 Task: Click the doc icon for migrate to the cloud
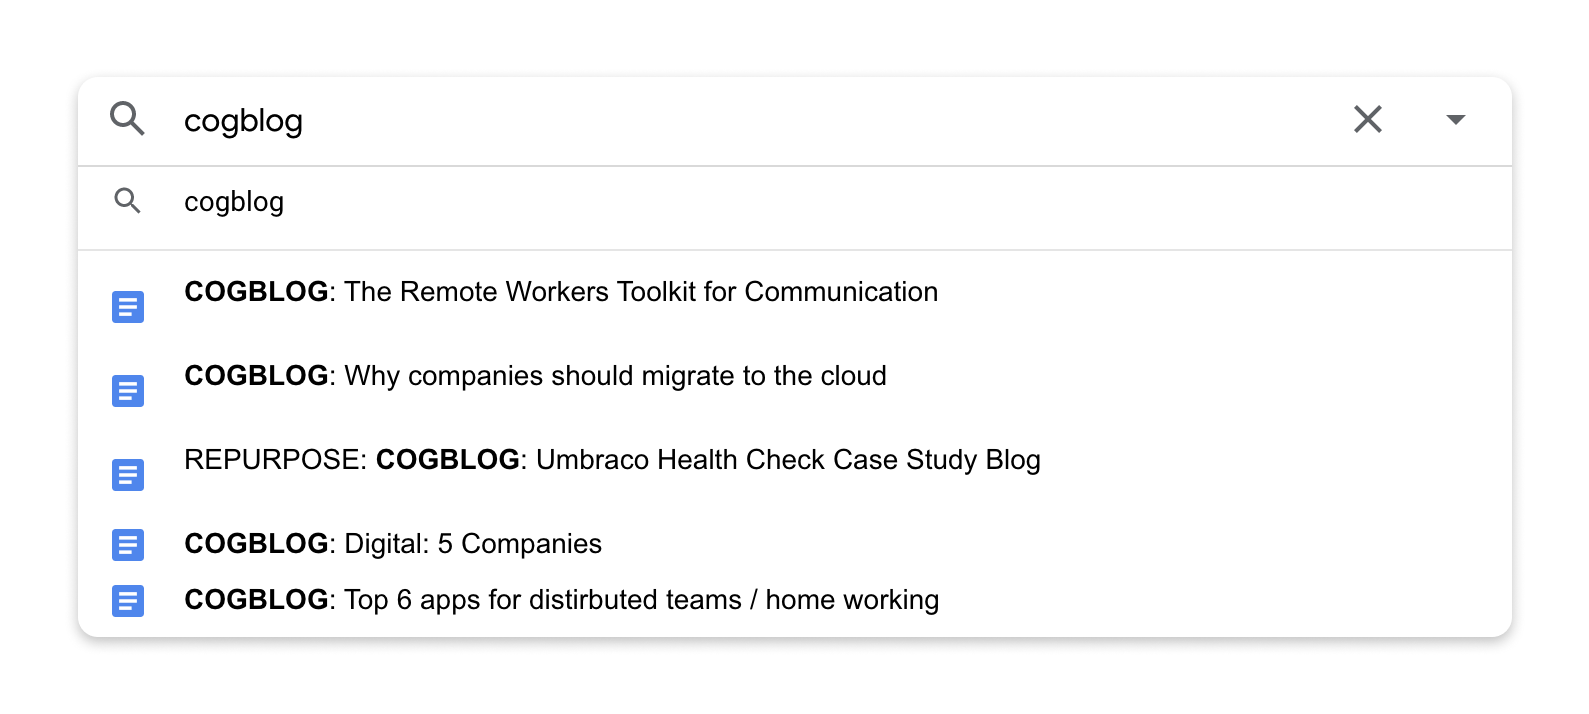(127, 391)
